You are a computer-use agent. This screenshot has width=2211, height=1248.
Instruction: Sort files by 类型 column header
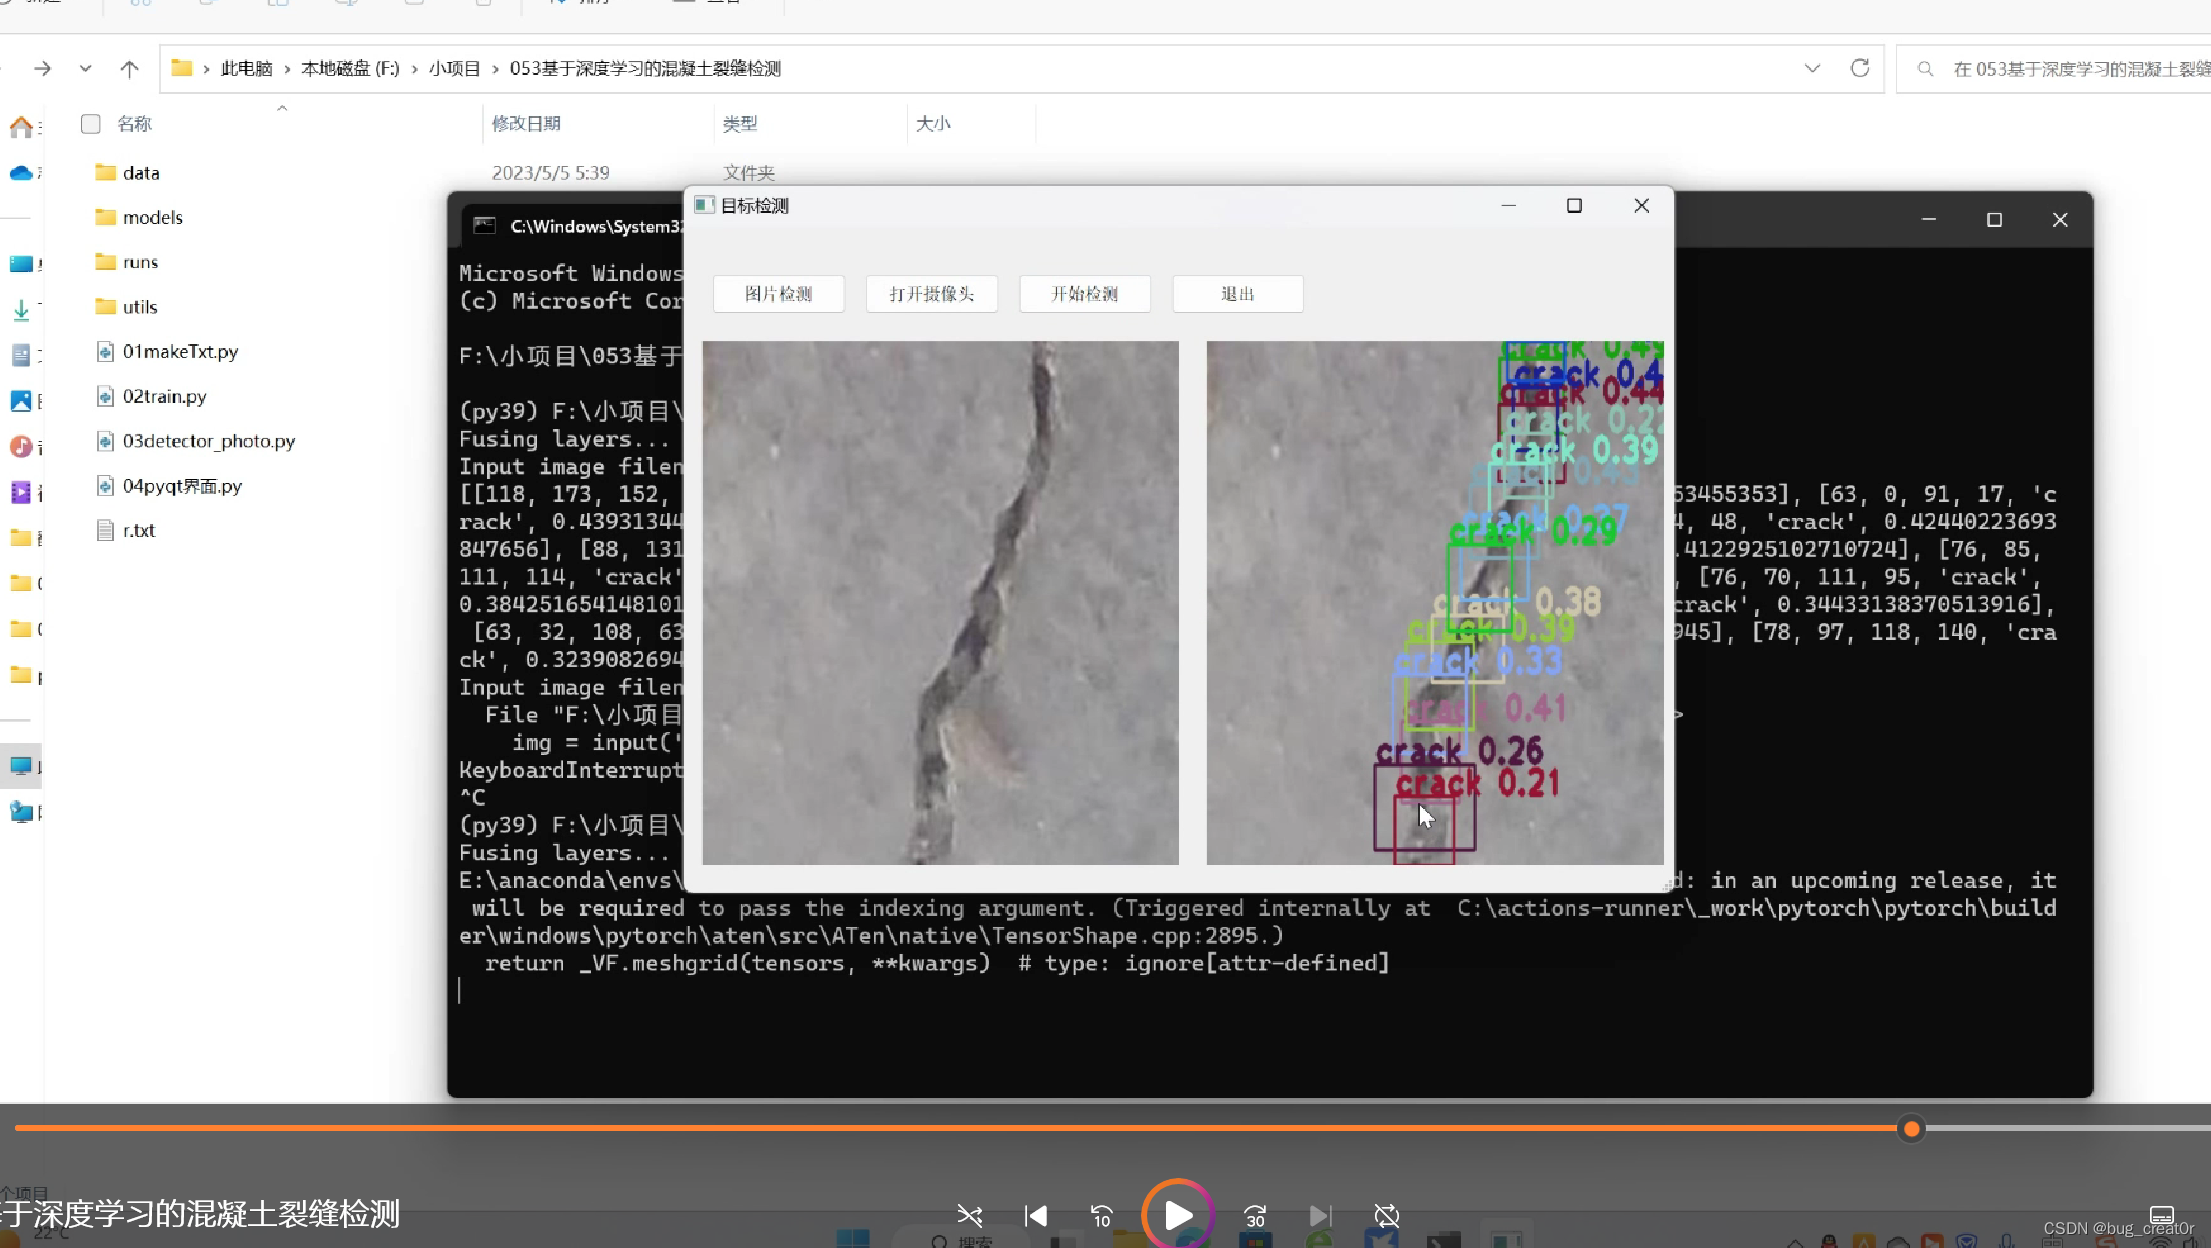(739, 123)
